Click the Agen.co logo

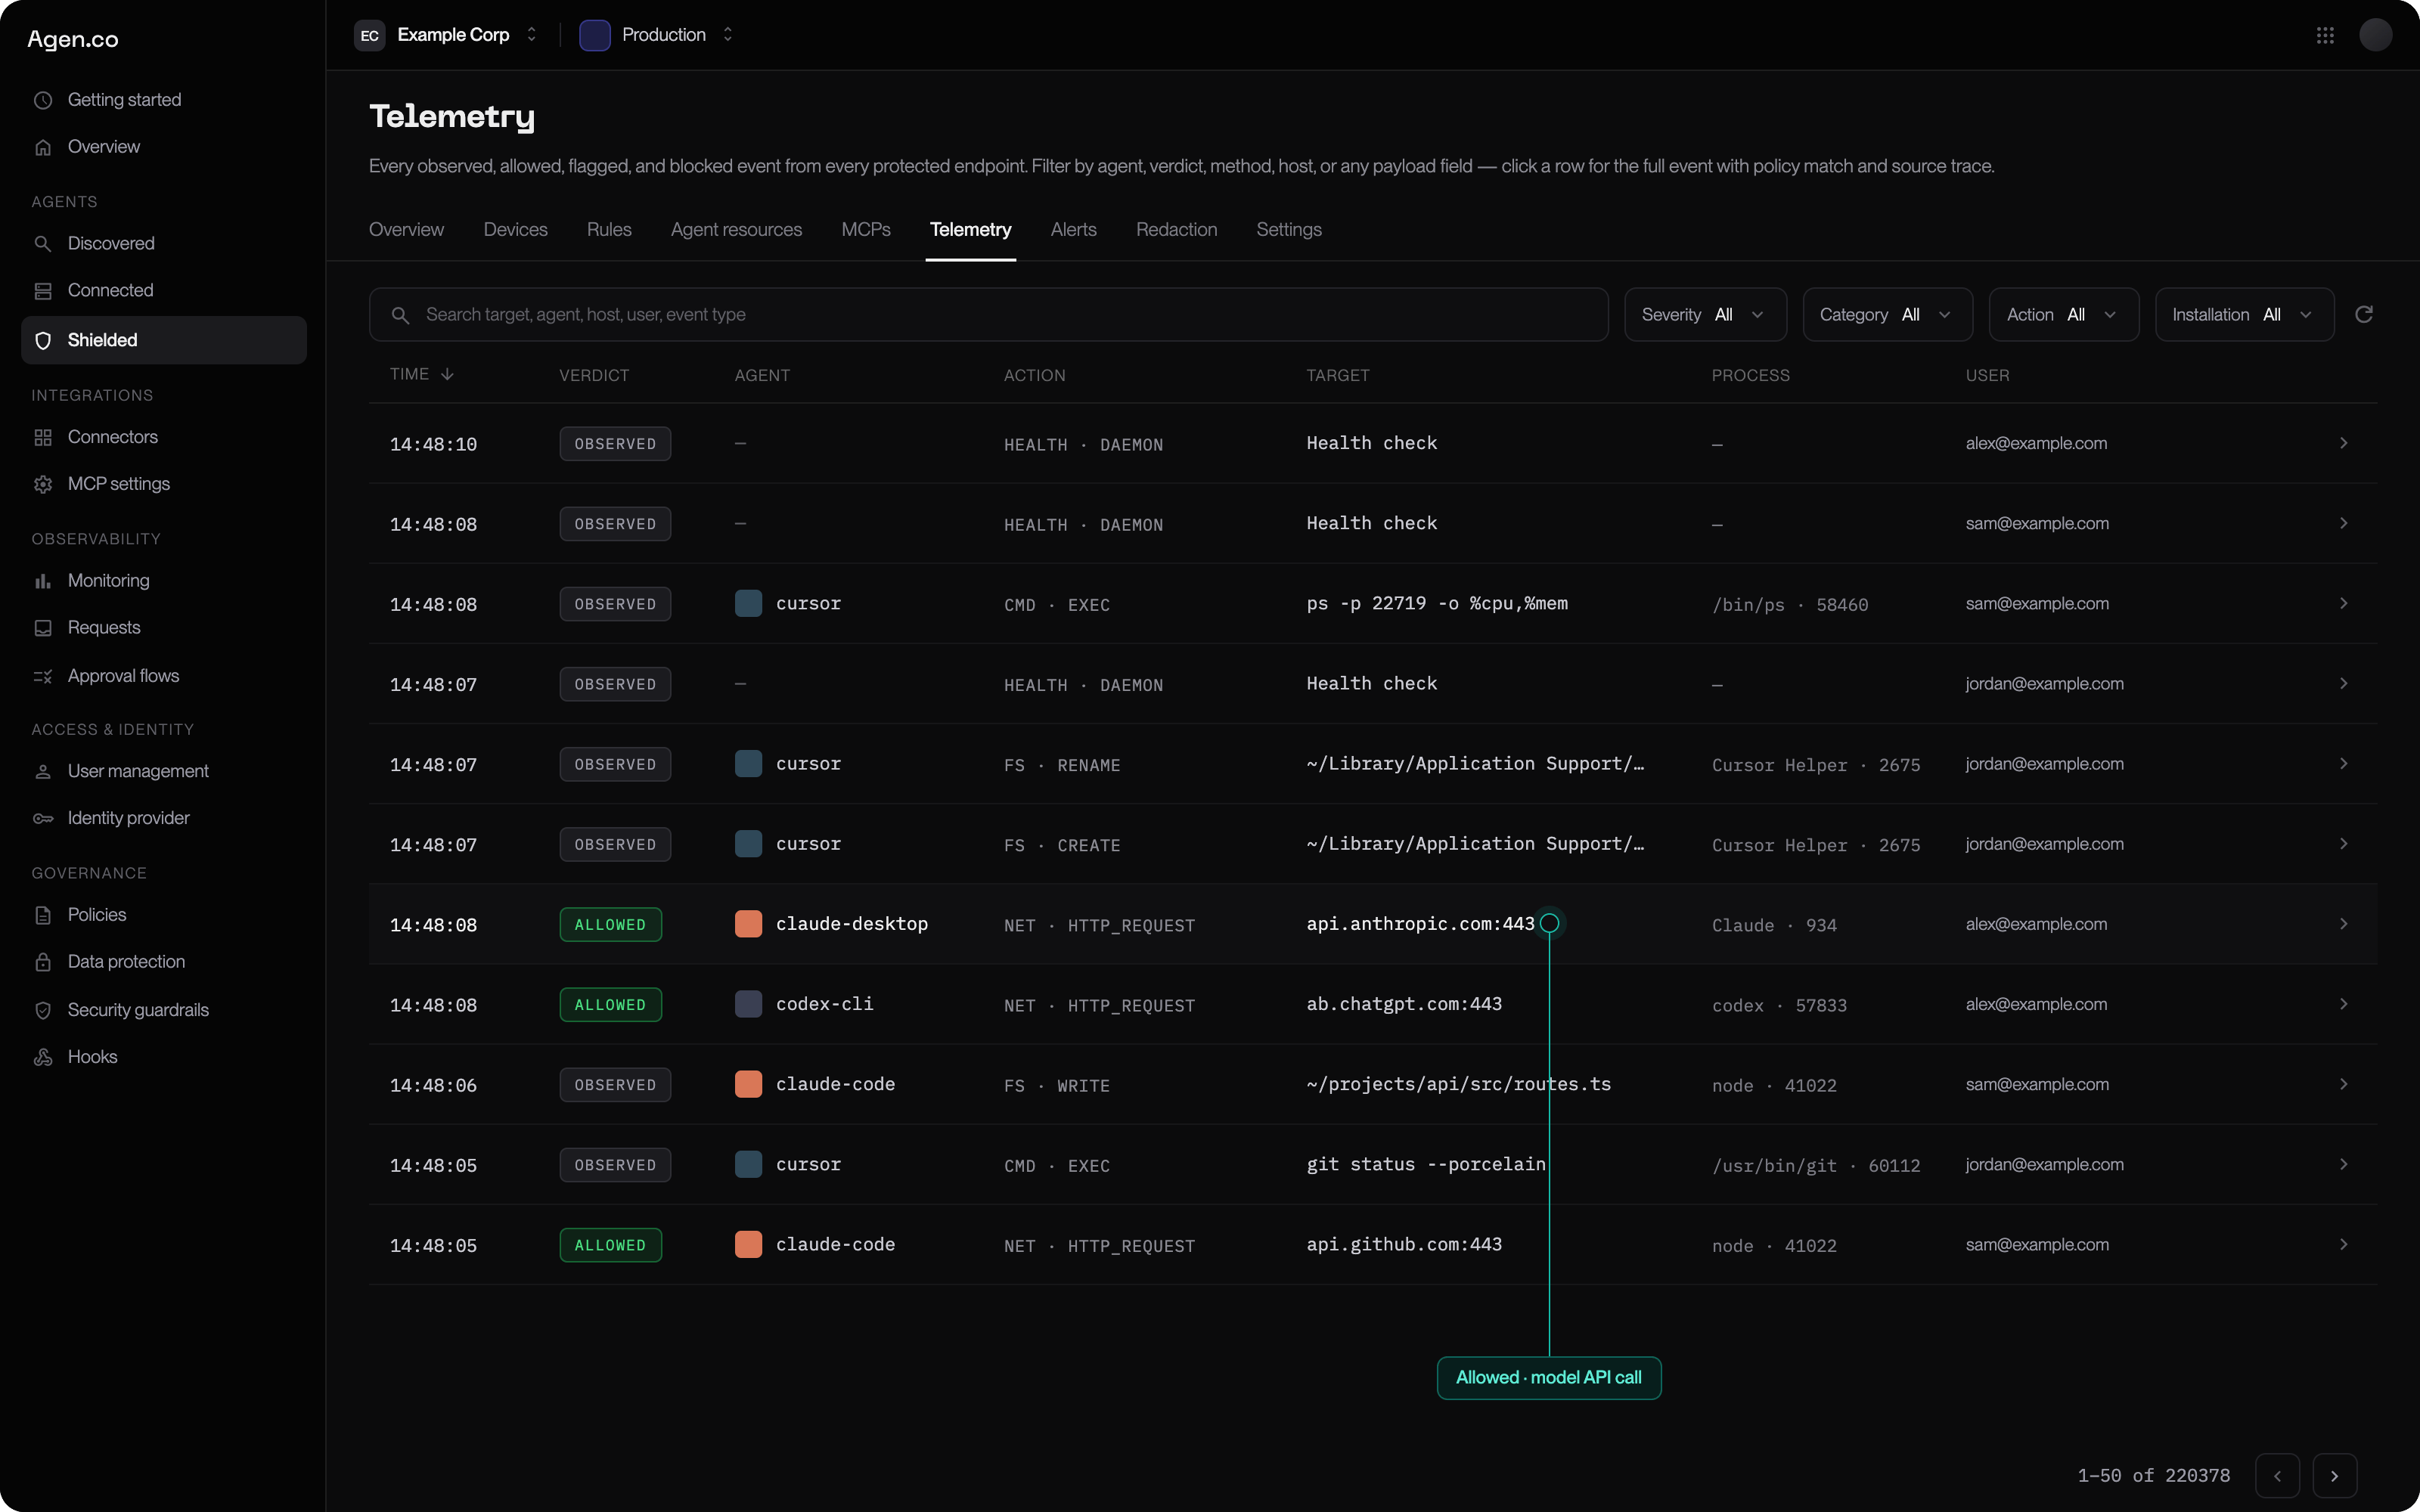click(73, 39)
